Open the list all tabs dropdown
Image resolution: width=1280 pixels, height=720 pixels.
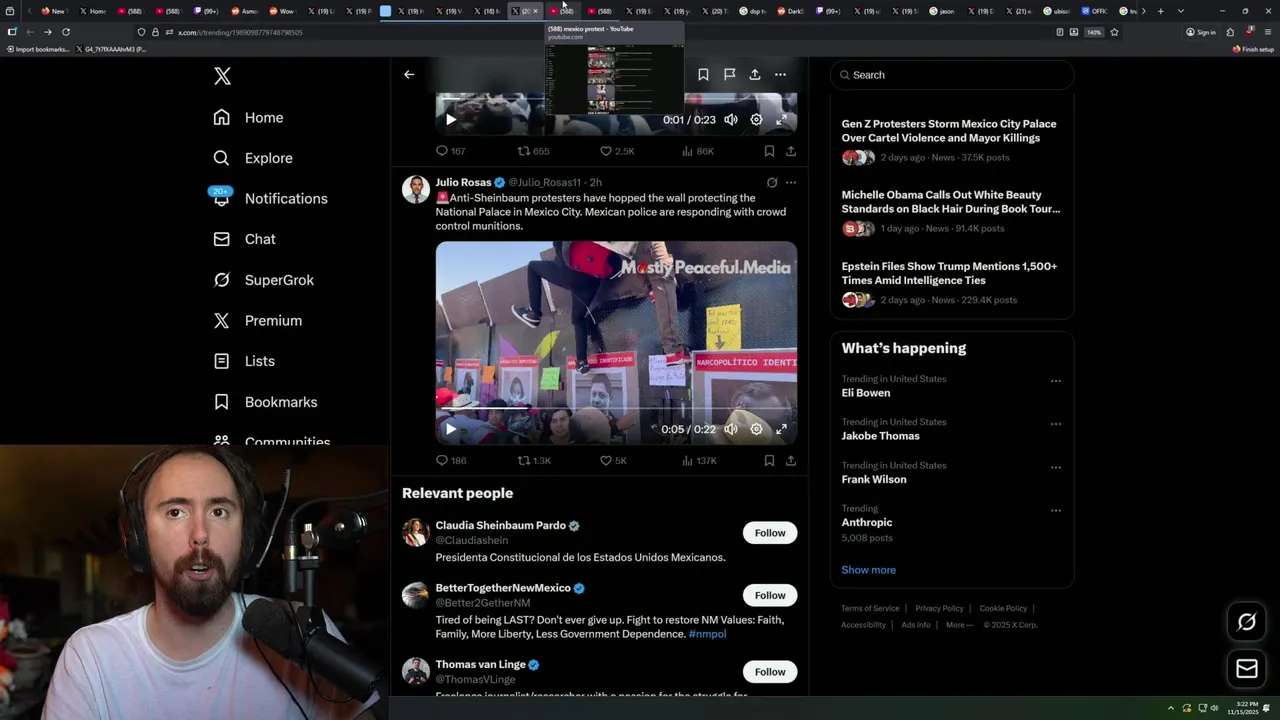coord(1181,11)
